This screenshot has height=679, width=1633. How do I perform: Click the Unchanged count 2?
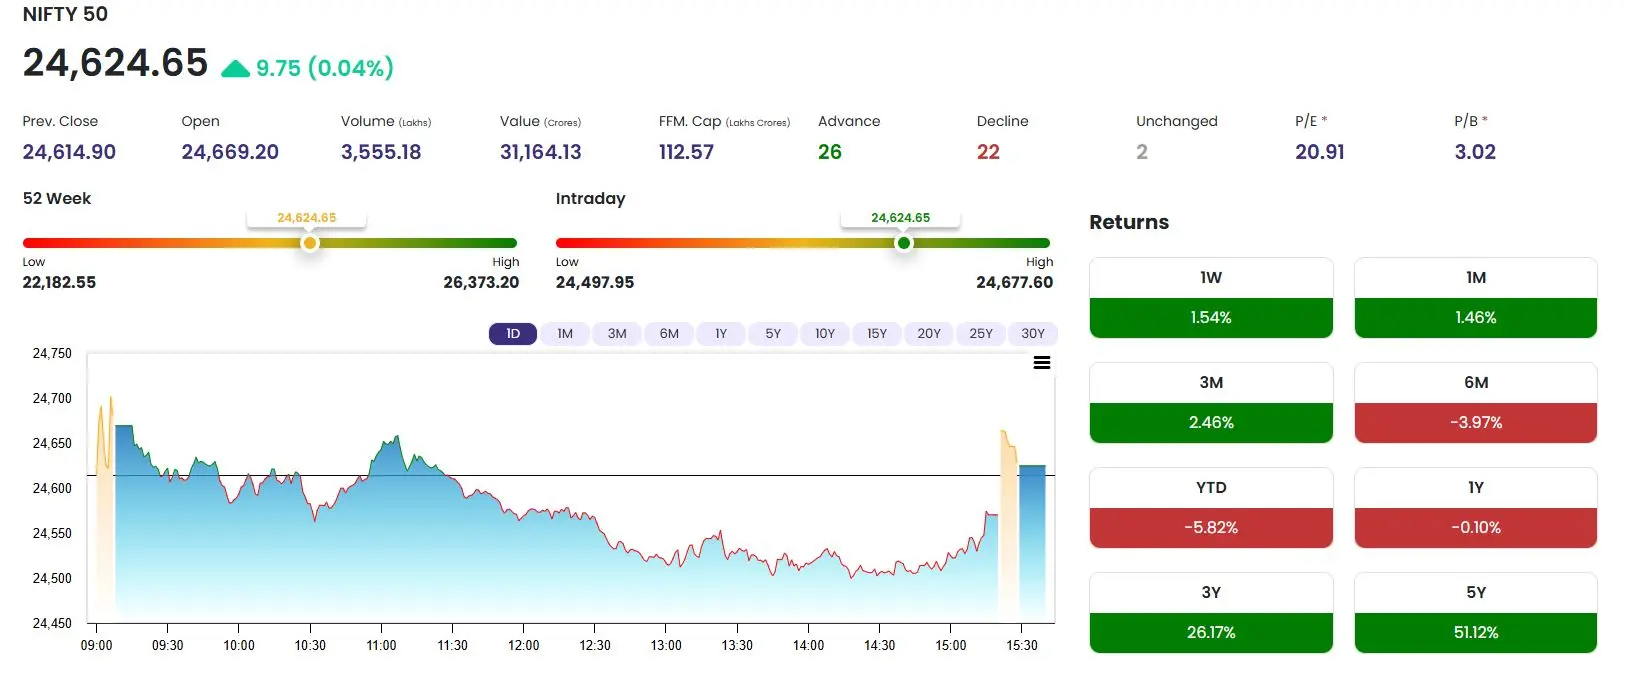pos(1142,152)
